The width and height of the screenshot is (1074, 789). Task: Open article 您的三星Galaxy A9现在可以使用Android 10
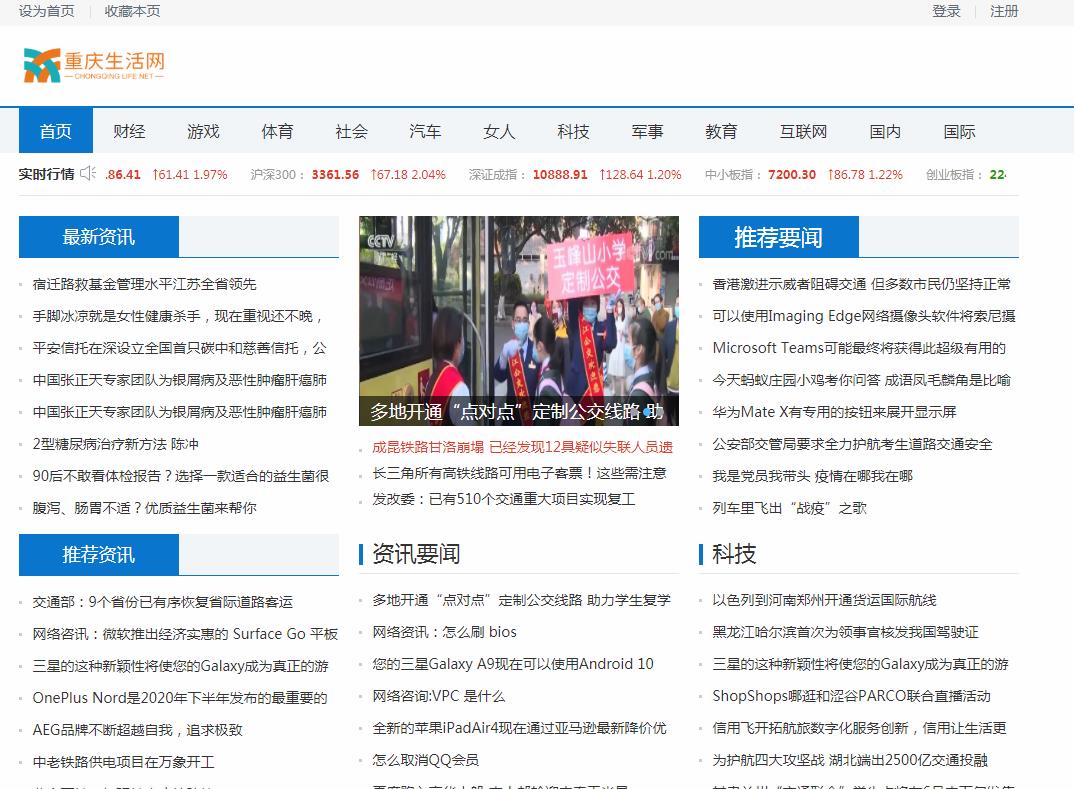pyautogui.click(x=513, y=664)
